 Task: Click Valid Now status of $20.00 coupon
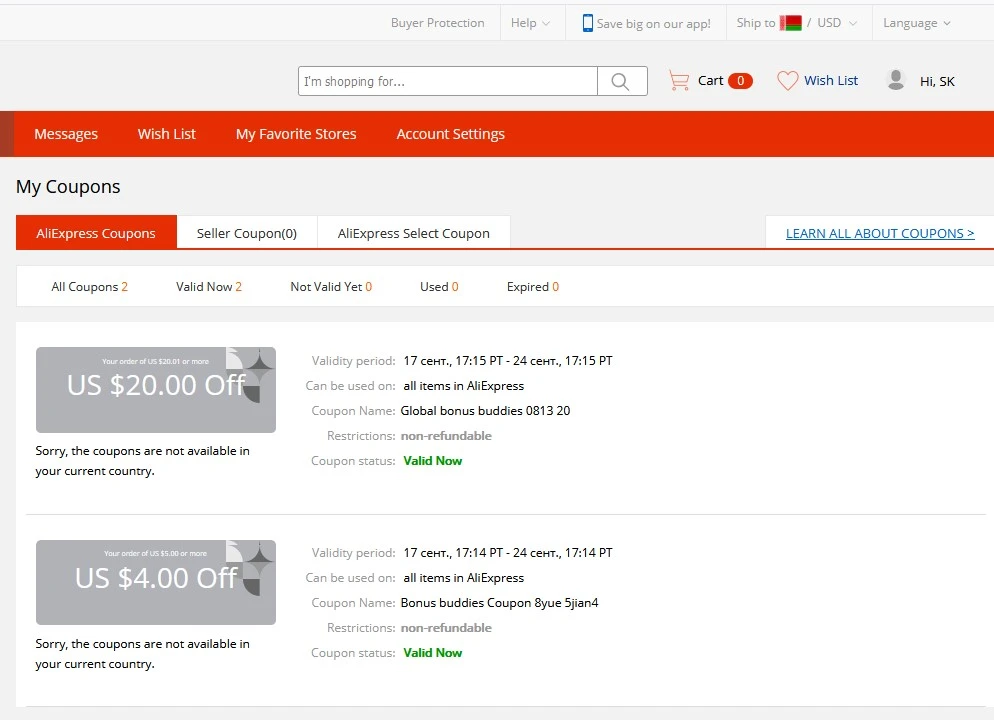click(433, 461)
